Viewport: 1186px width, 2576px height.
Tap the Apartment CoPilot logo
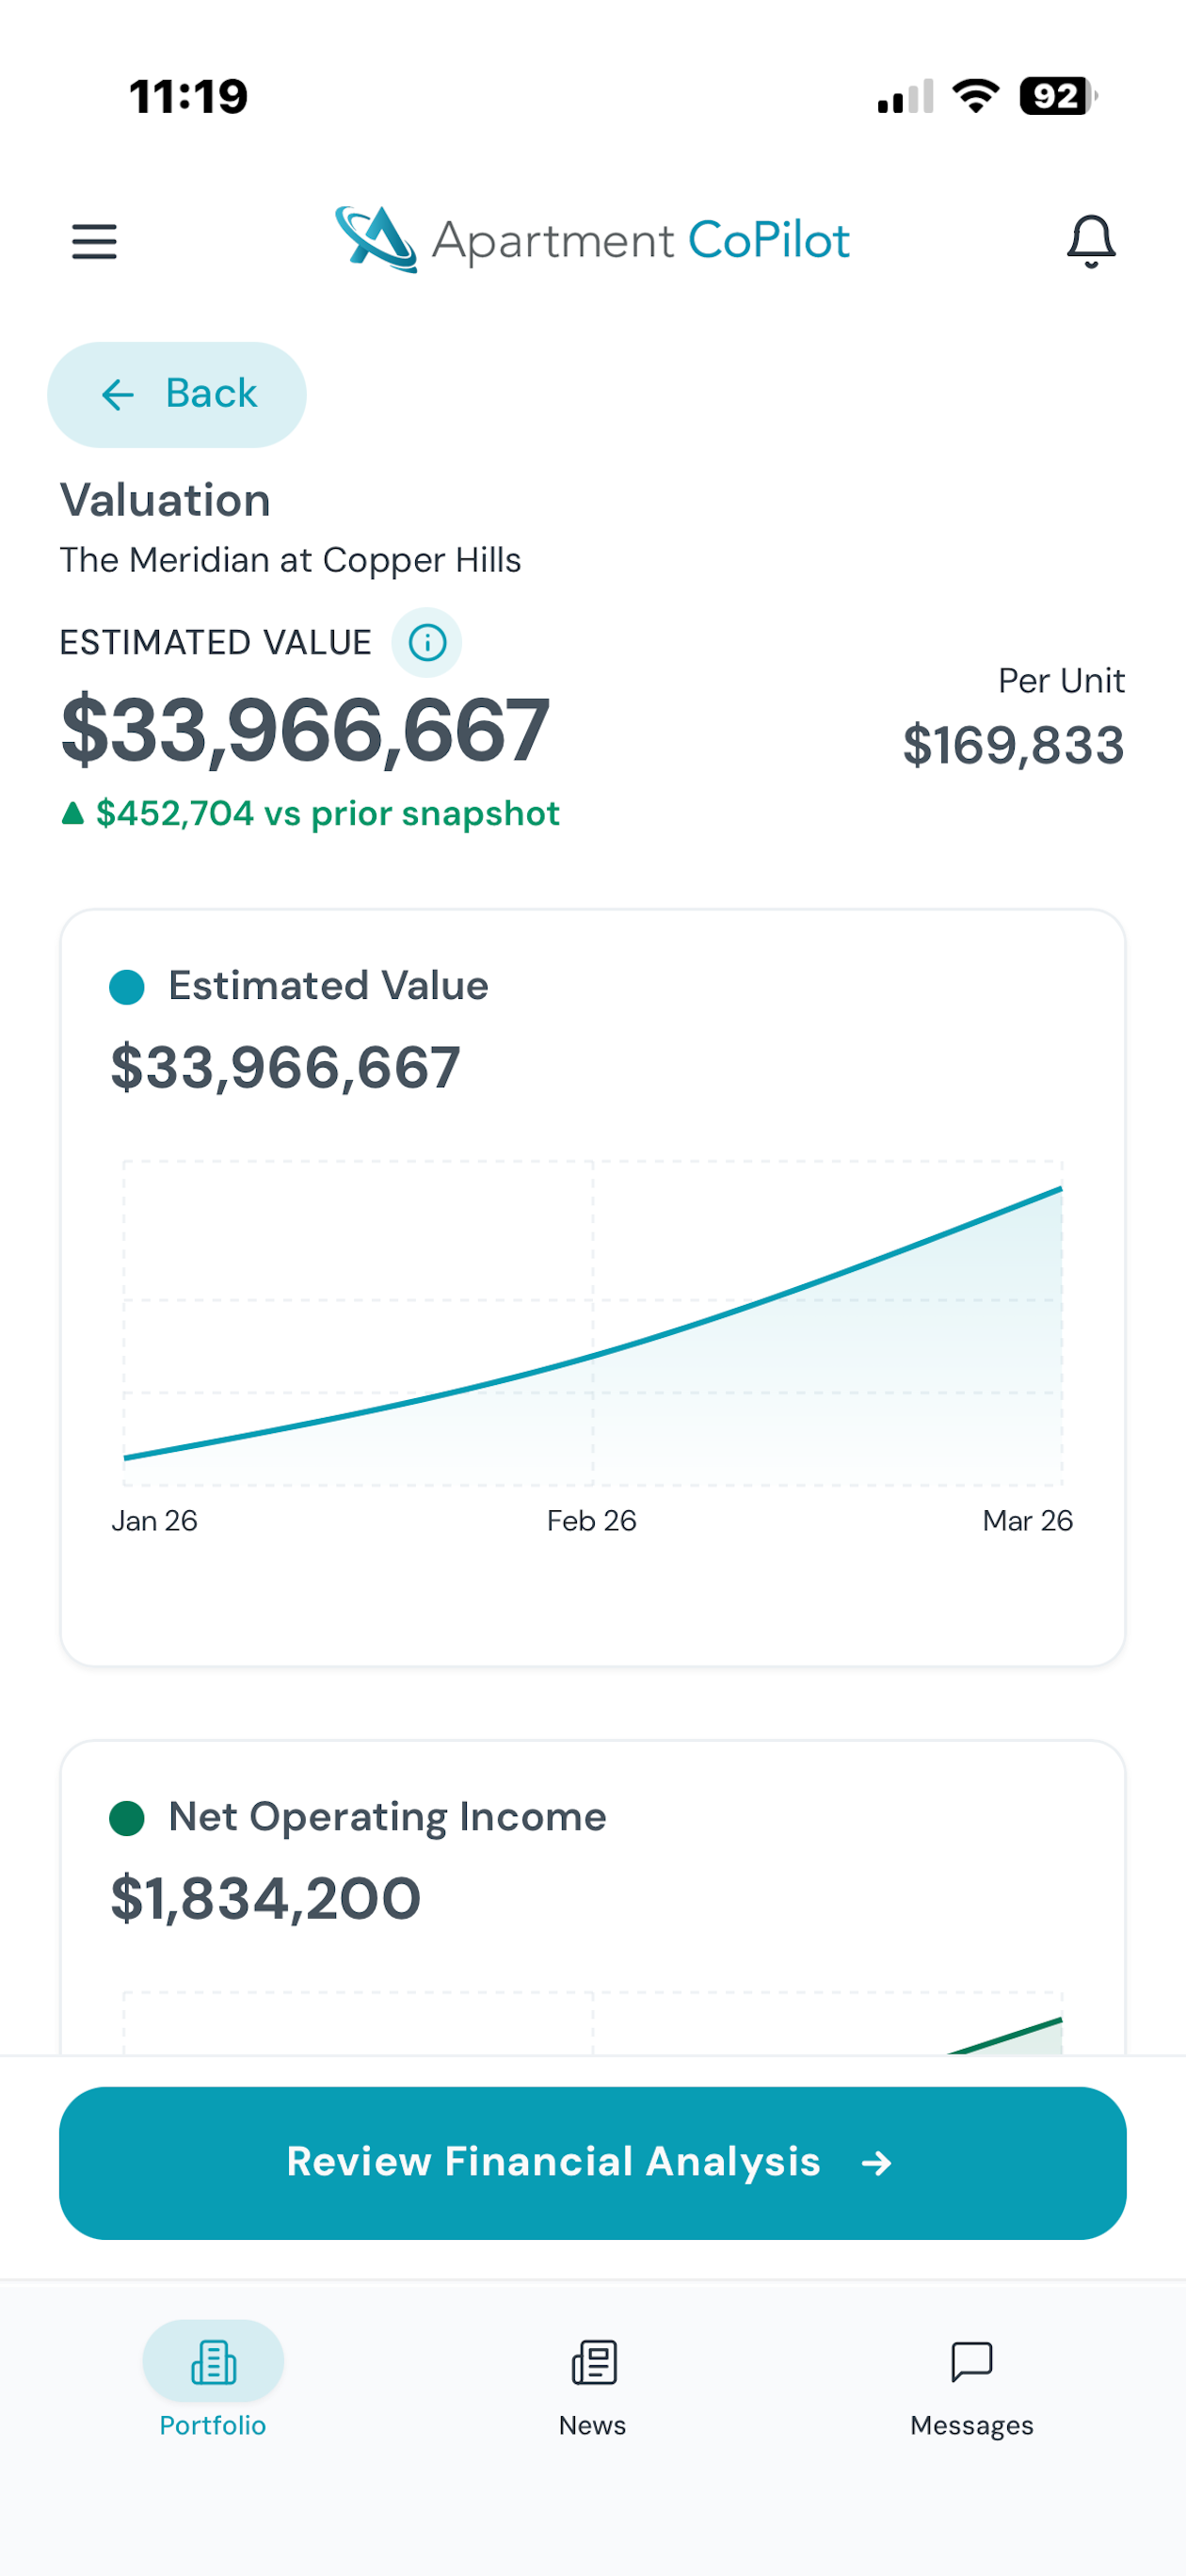coord(592,240)
